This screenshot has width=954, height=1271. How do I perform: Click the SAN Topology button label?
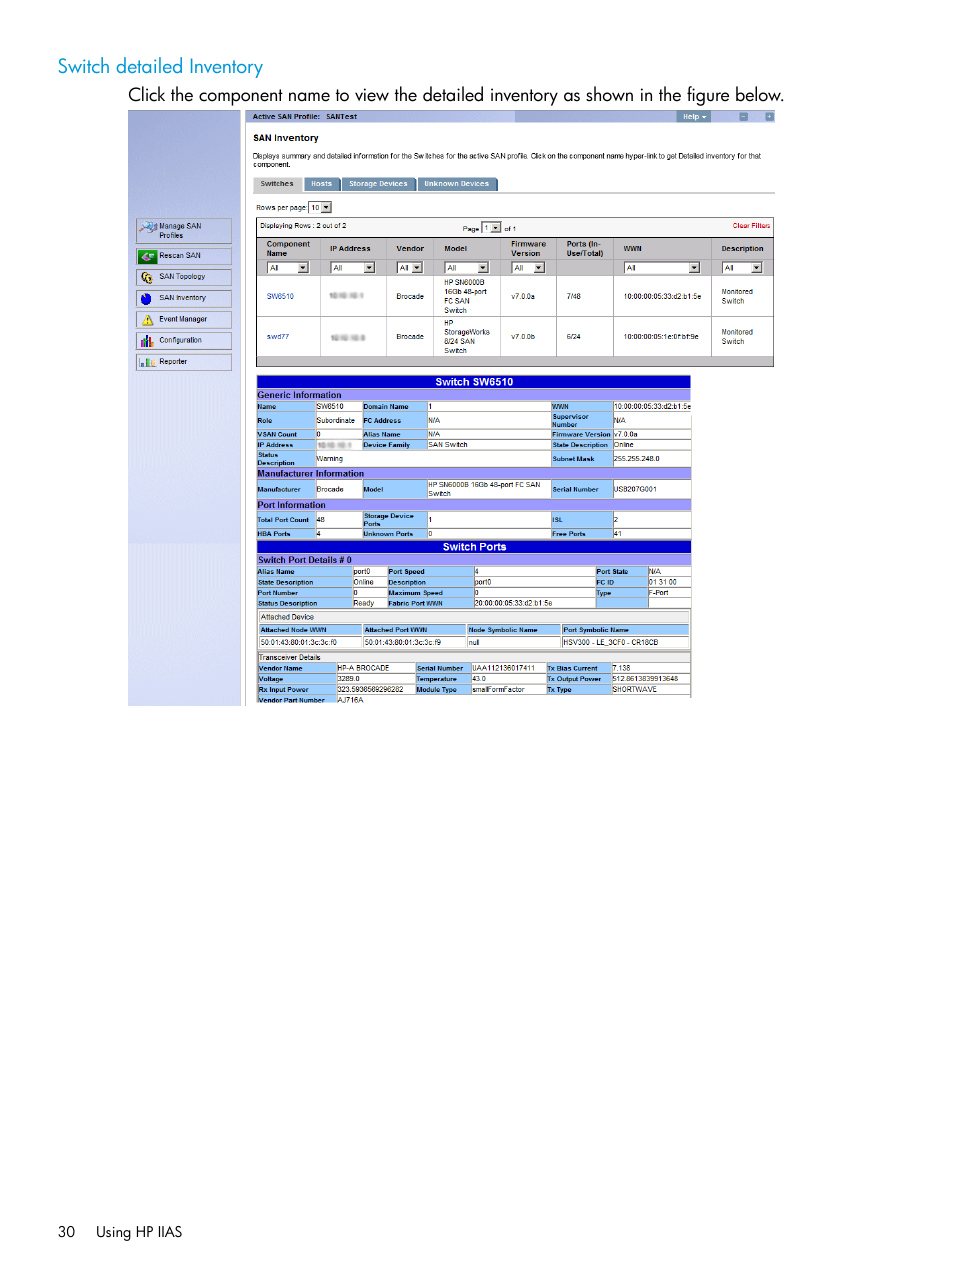[182, 277]
